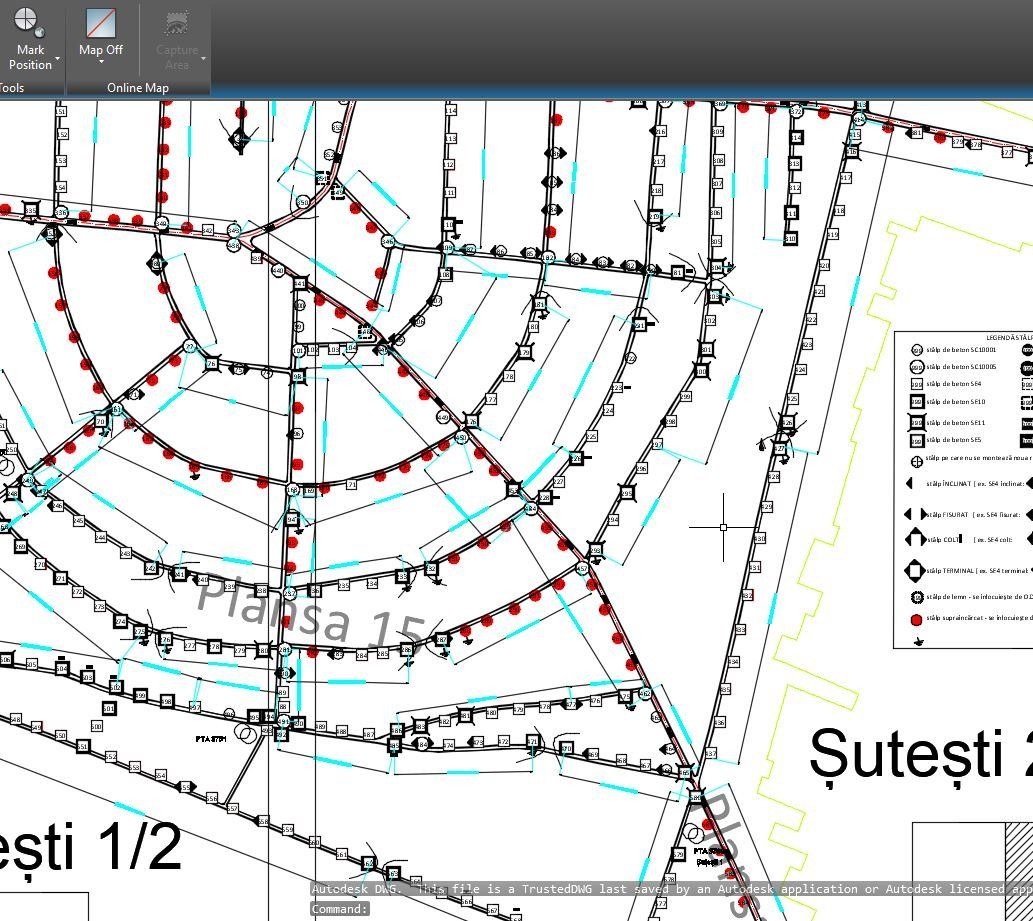Pick the stâlp ÎNCLINAT triangle legend symbol

[x=910, y=483]
